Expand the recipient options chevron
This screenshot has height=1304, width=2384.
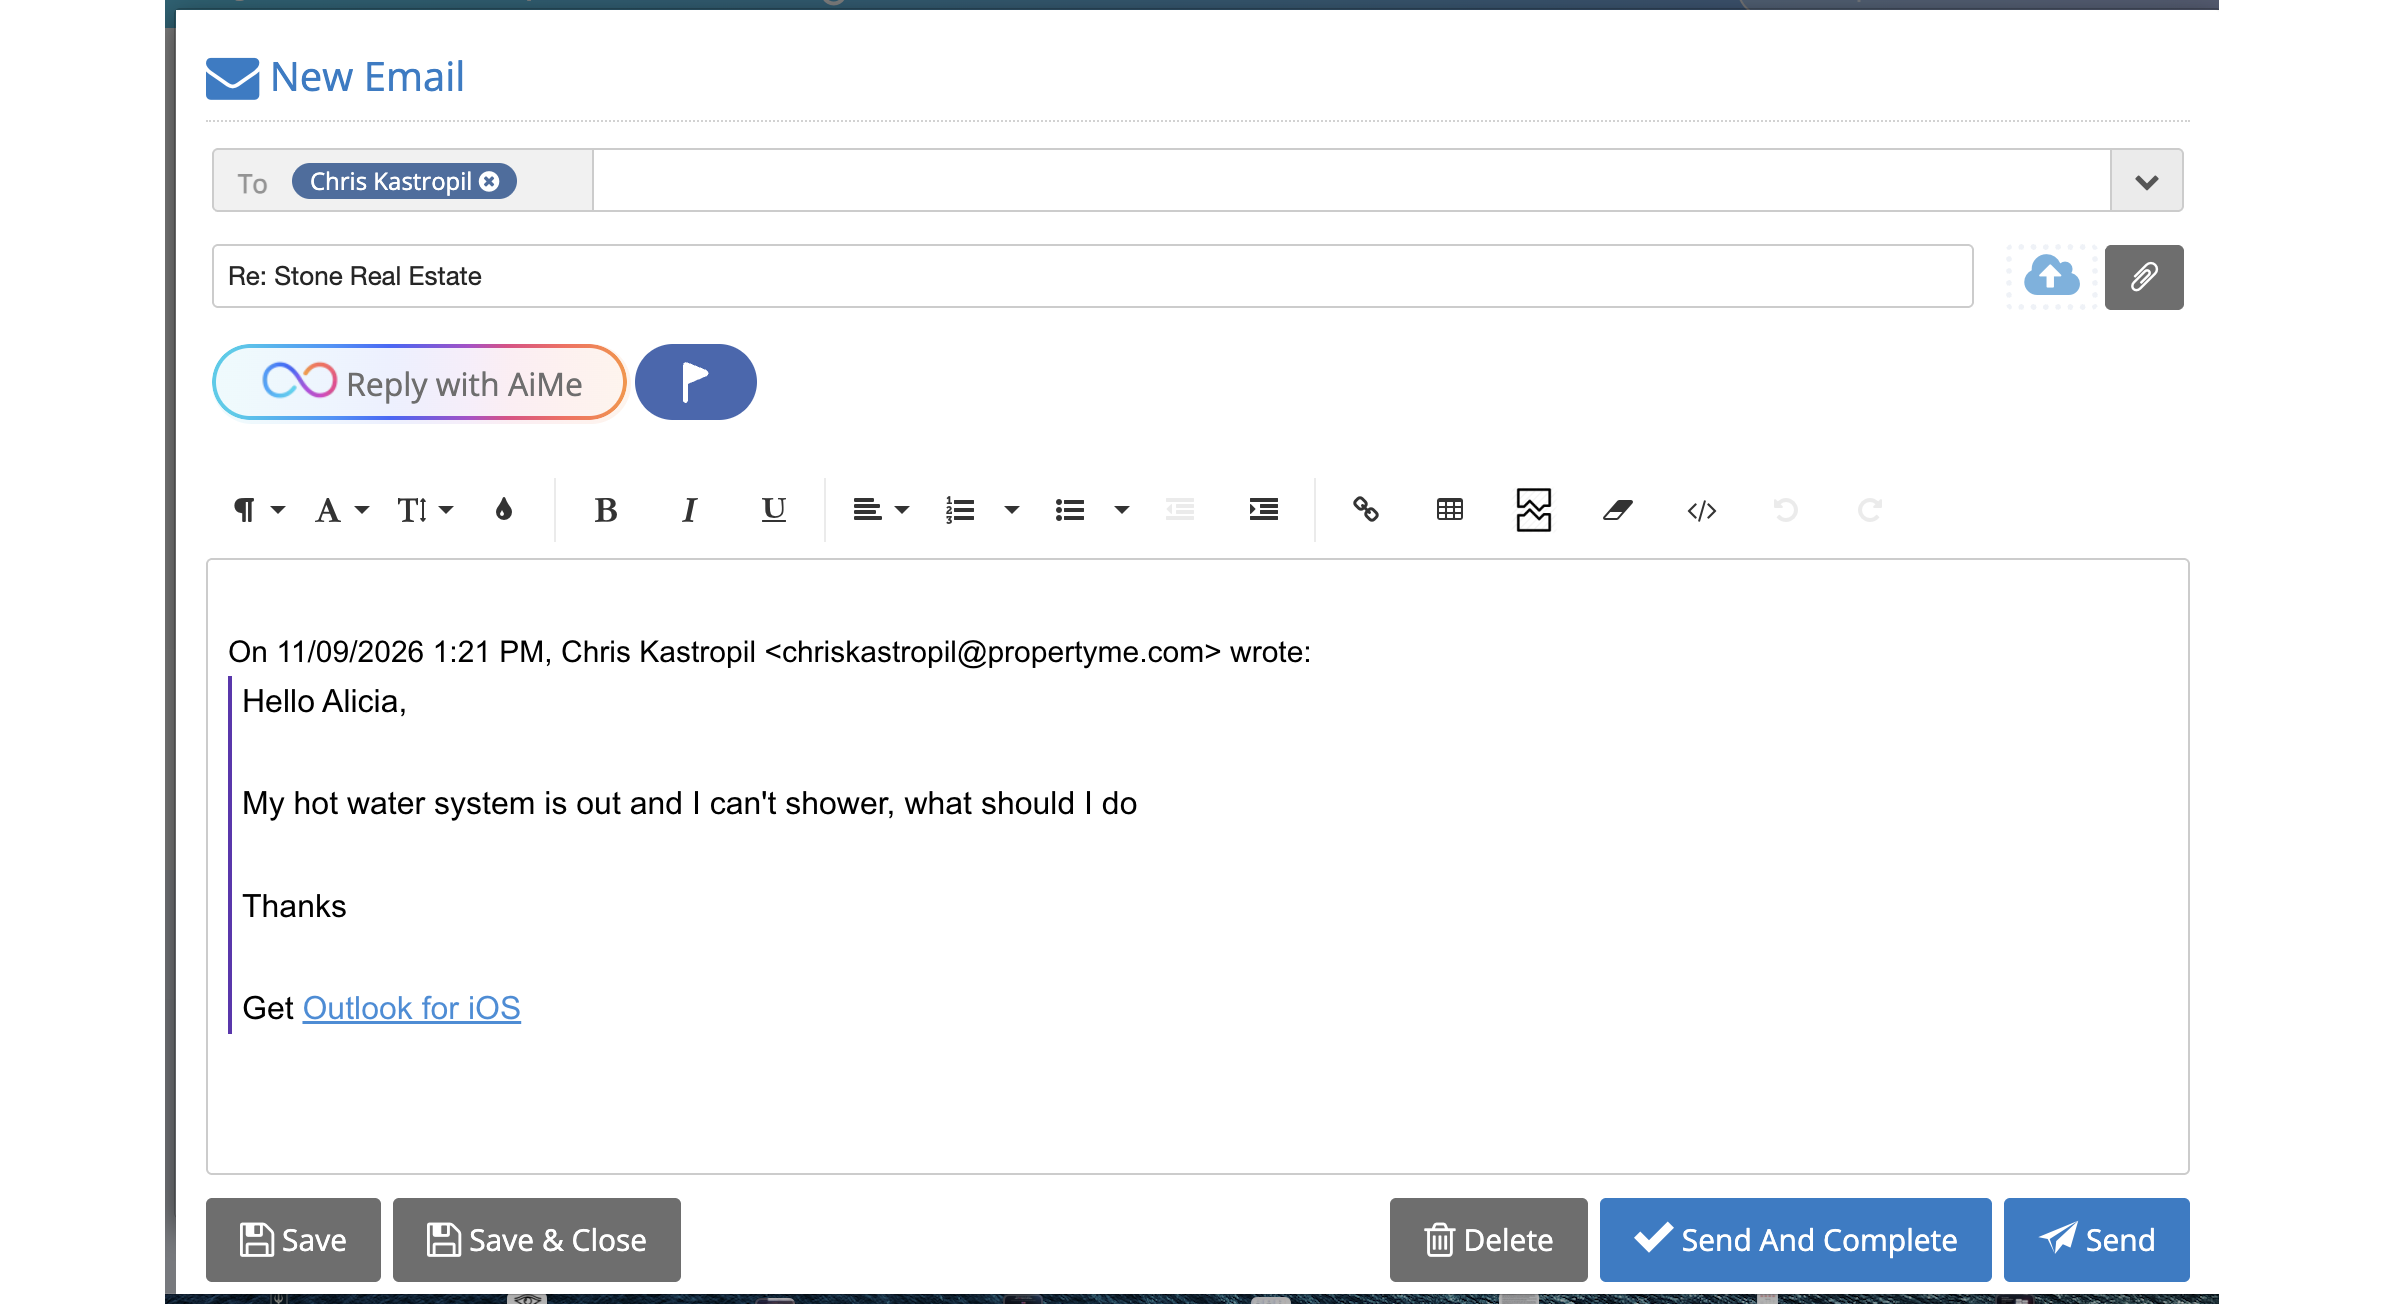(x=2146, y=181)
